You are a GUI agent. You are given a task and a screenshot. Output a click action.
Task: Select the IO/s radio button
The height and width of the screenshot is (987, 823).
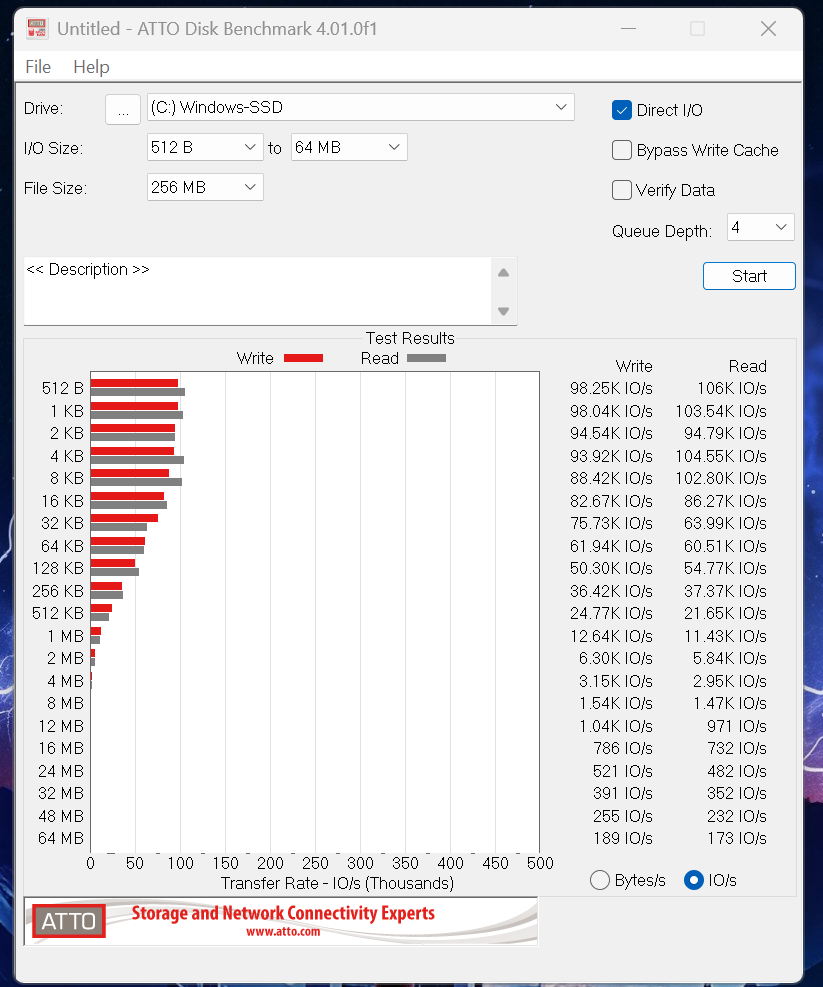(x=693, y=880)
